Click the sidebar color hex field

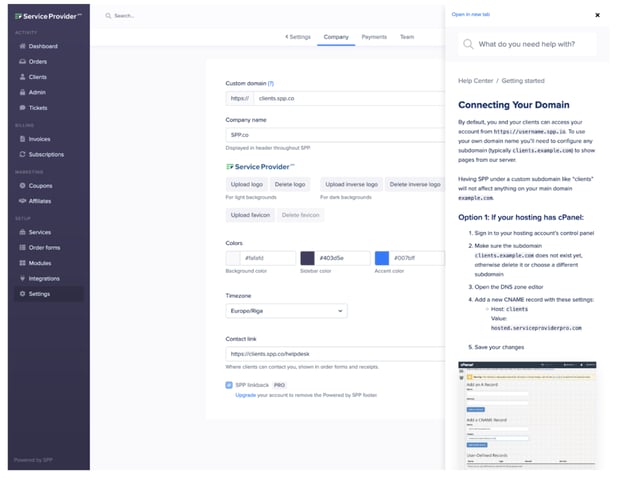pyautogui.click(x=342, y=258)
